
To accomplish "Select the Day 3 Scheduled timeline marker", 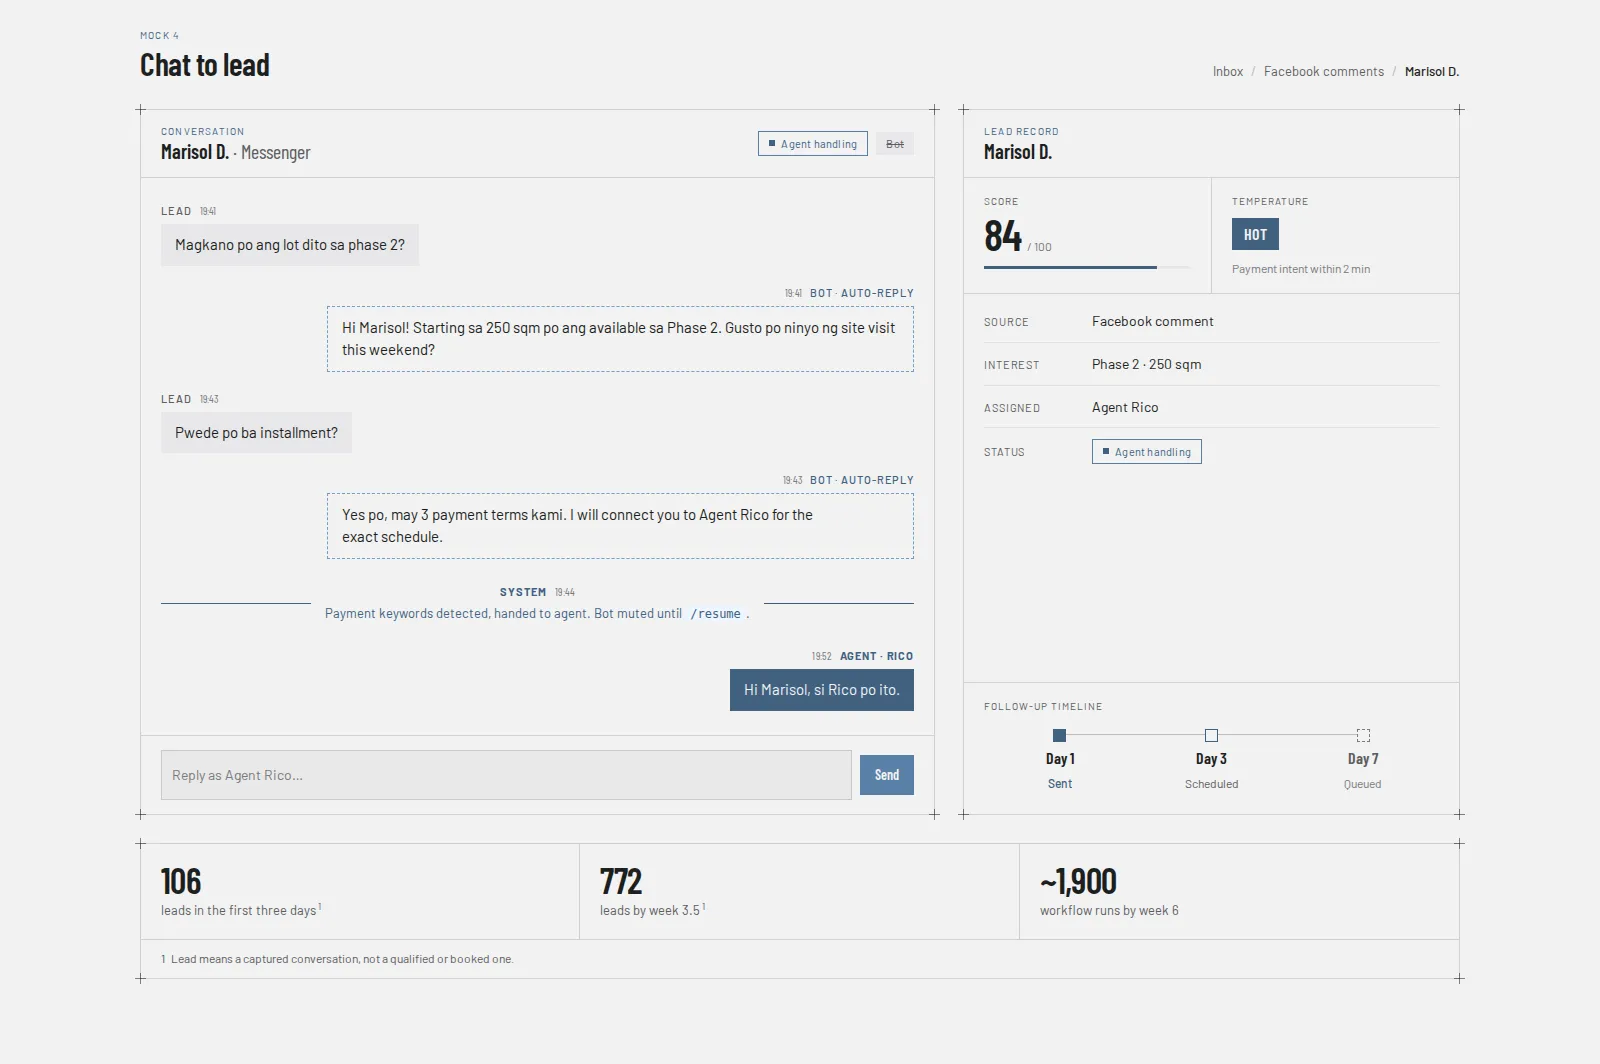I will (1211, 736).
